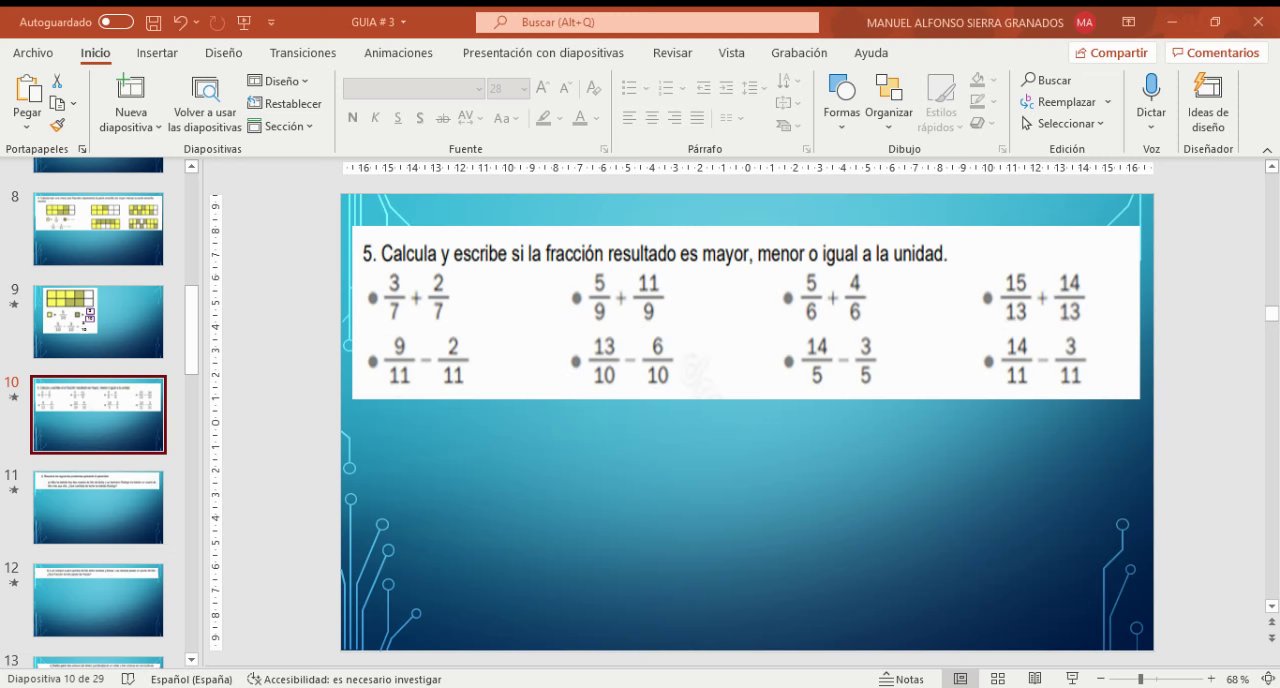Cut selection with the scissors icon

click(57, 81)
